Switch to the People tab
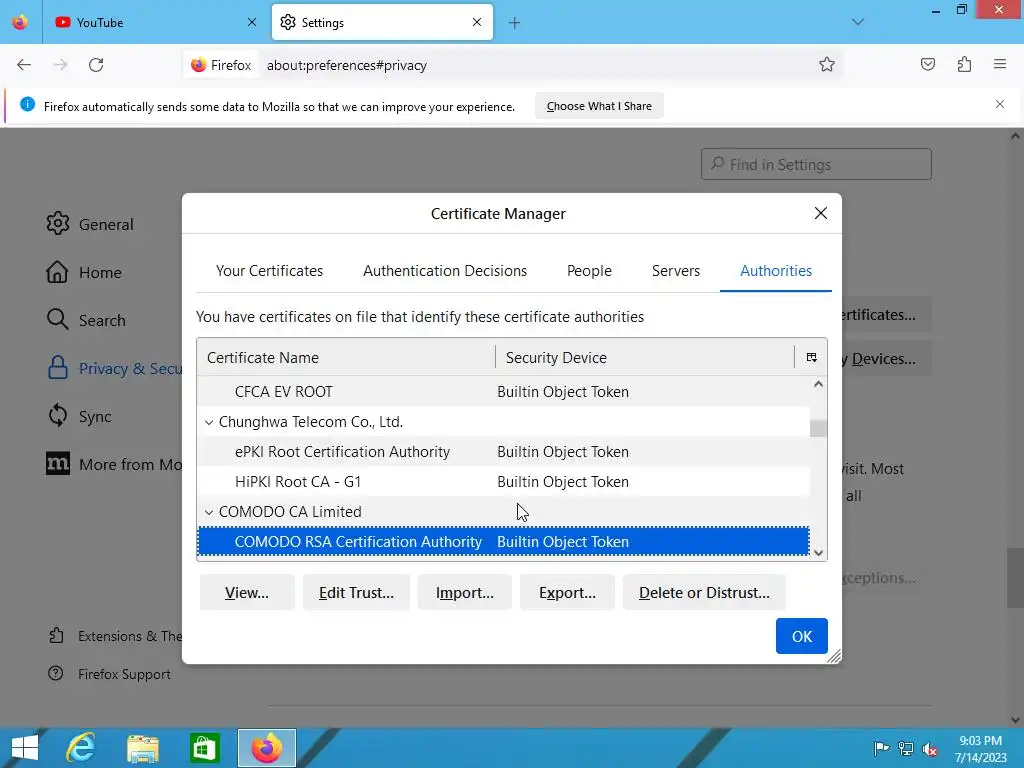Screen dimensions: 1024x768 coord(589,271)
